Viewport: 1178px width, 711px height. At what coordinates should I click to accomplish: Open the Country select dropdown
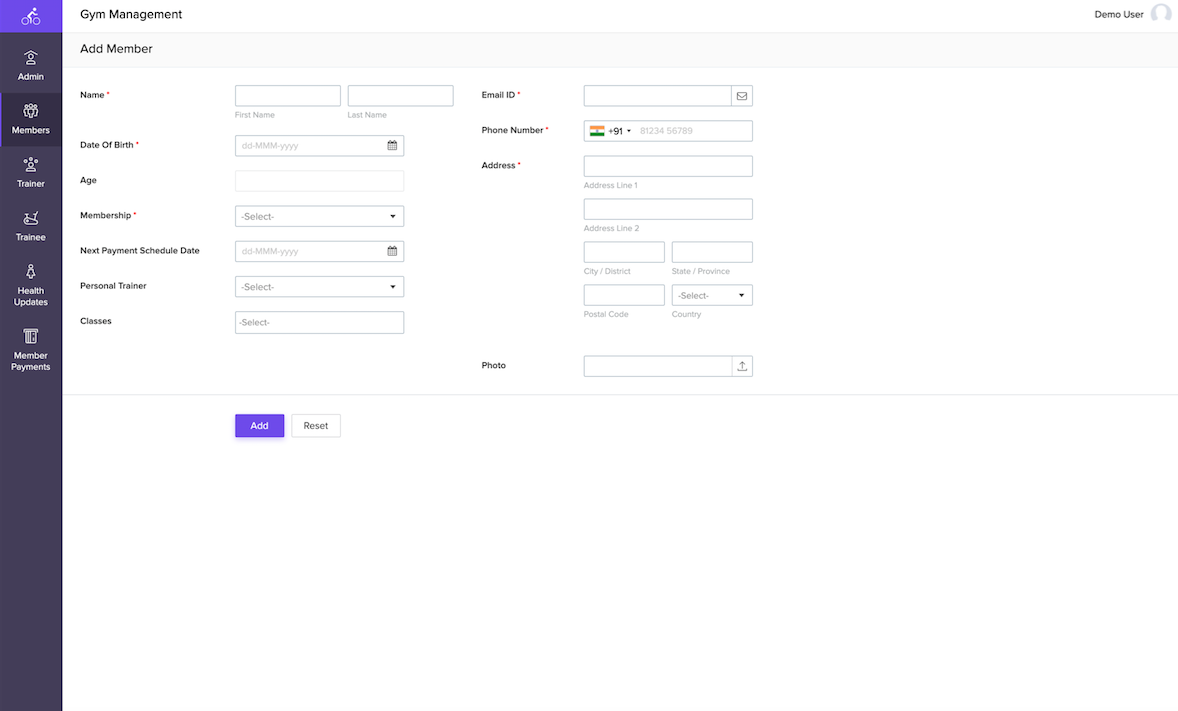tap(712, 296)
